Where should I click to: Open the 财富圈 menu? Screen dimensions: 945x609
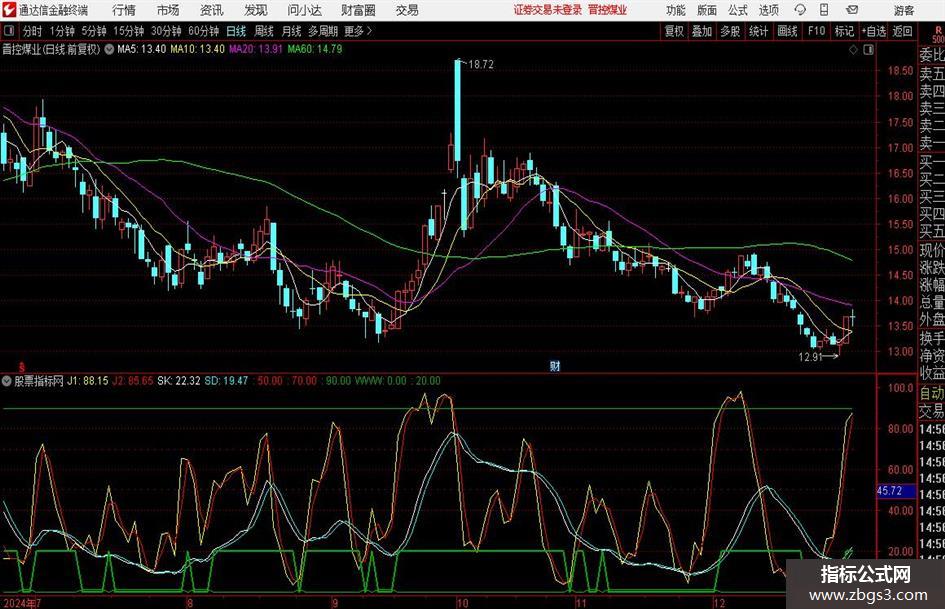pyautogui.click(x=358, y=10)
